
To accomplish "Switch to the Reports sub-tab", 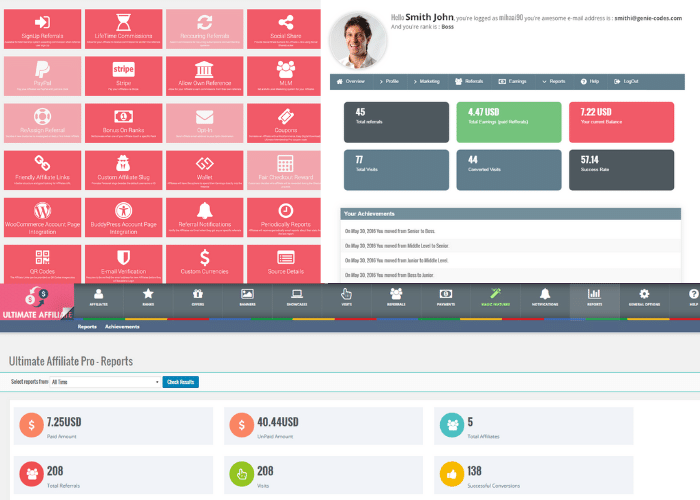I will click(x=87, y=327).
